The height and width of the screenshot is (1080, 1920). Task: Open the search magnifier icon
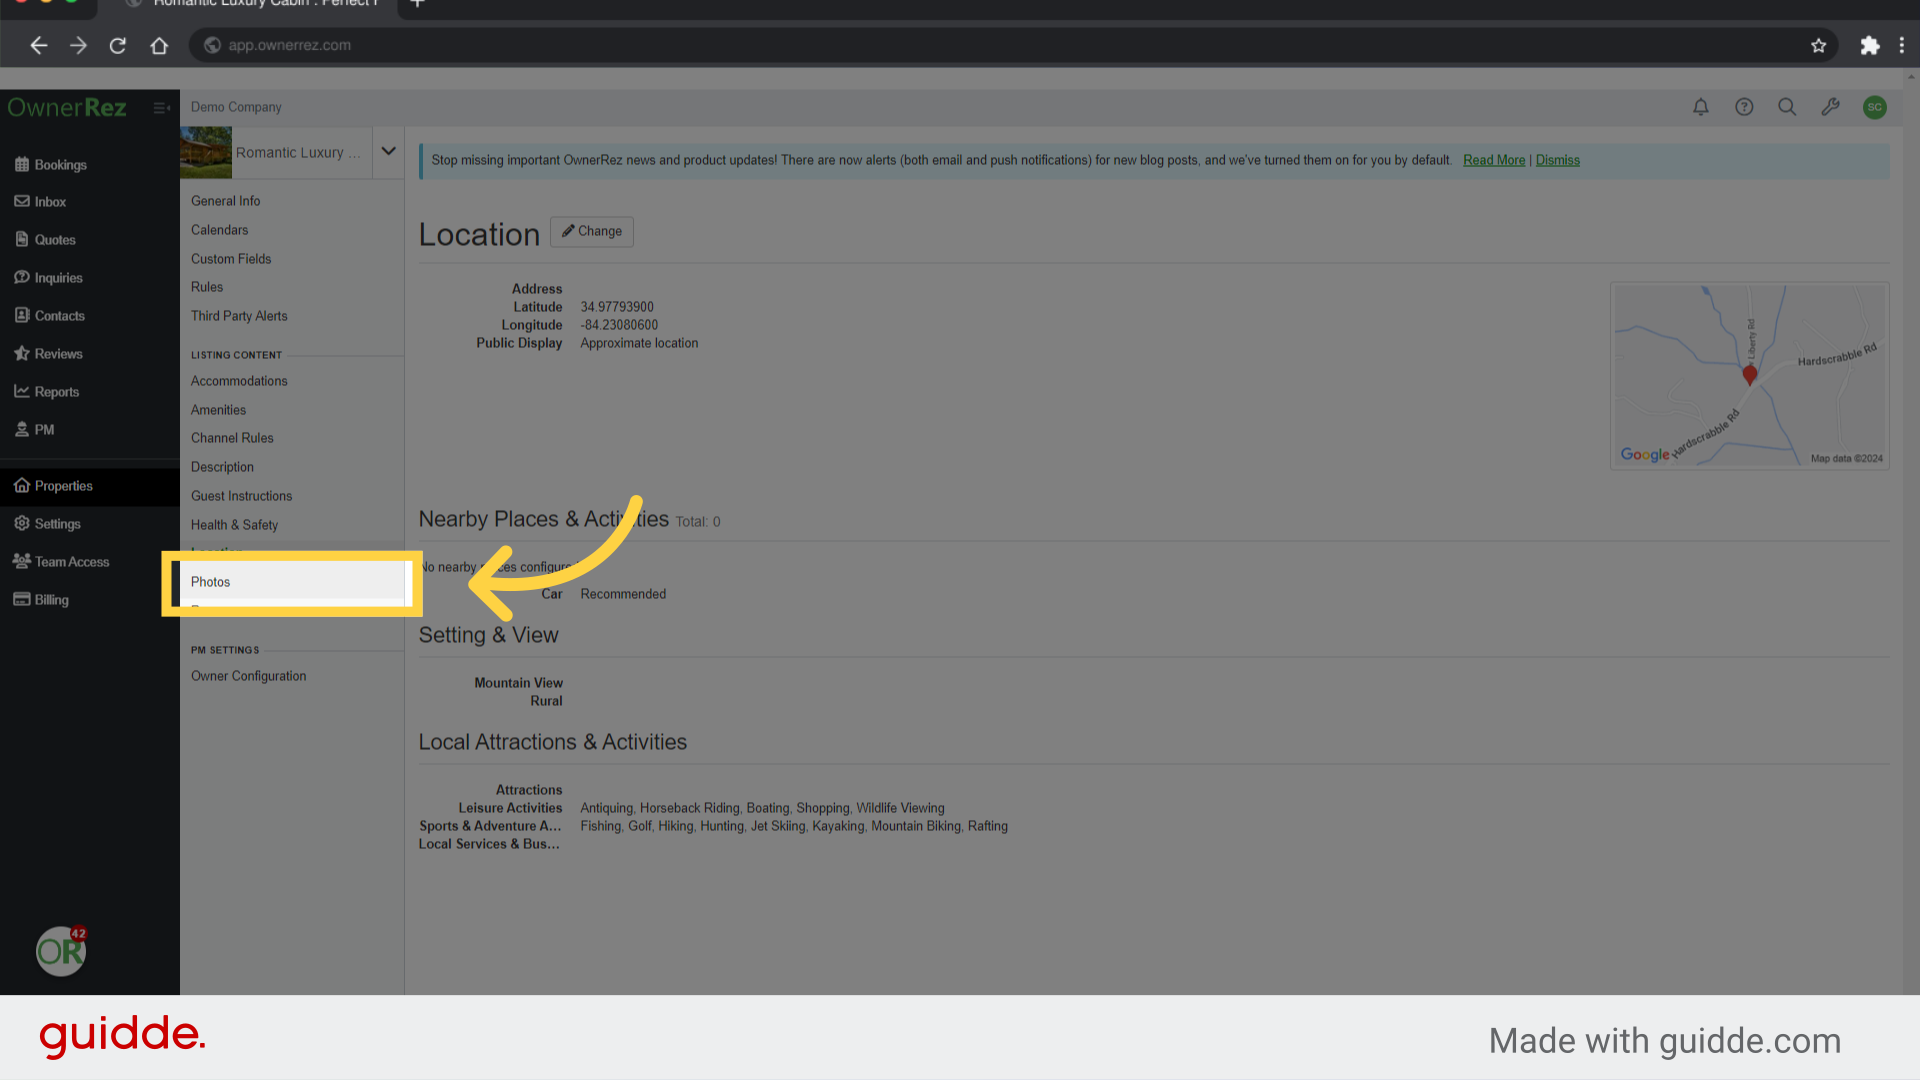pyautogui.click(x=1787, y=107)
